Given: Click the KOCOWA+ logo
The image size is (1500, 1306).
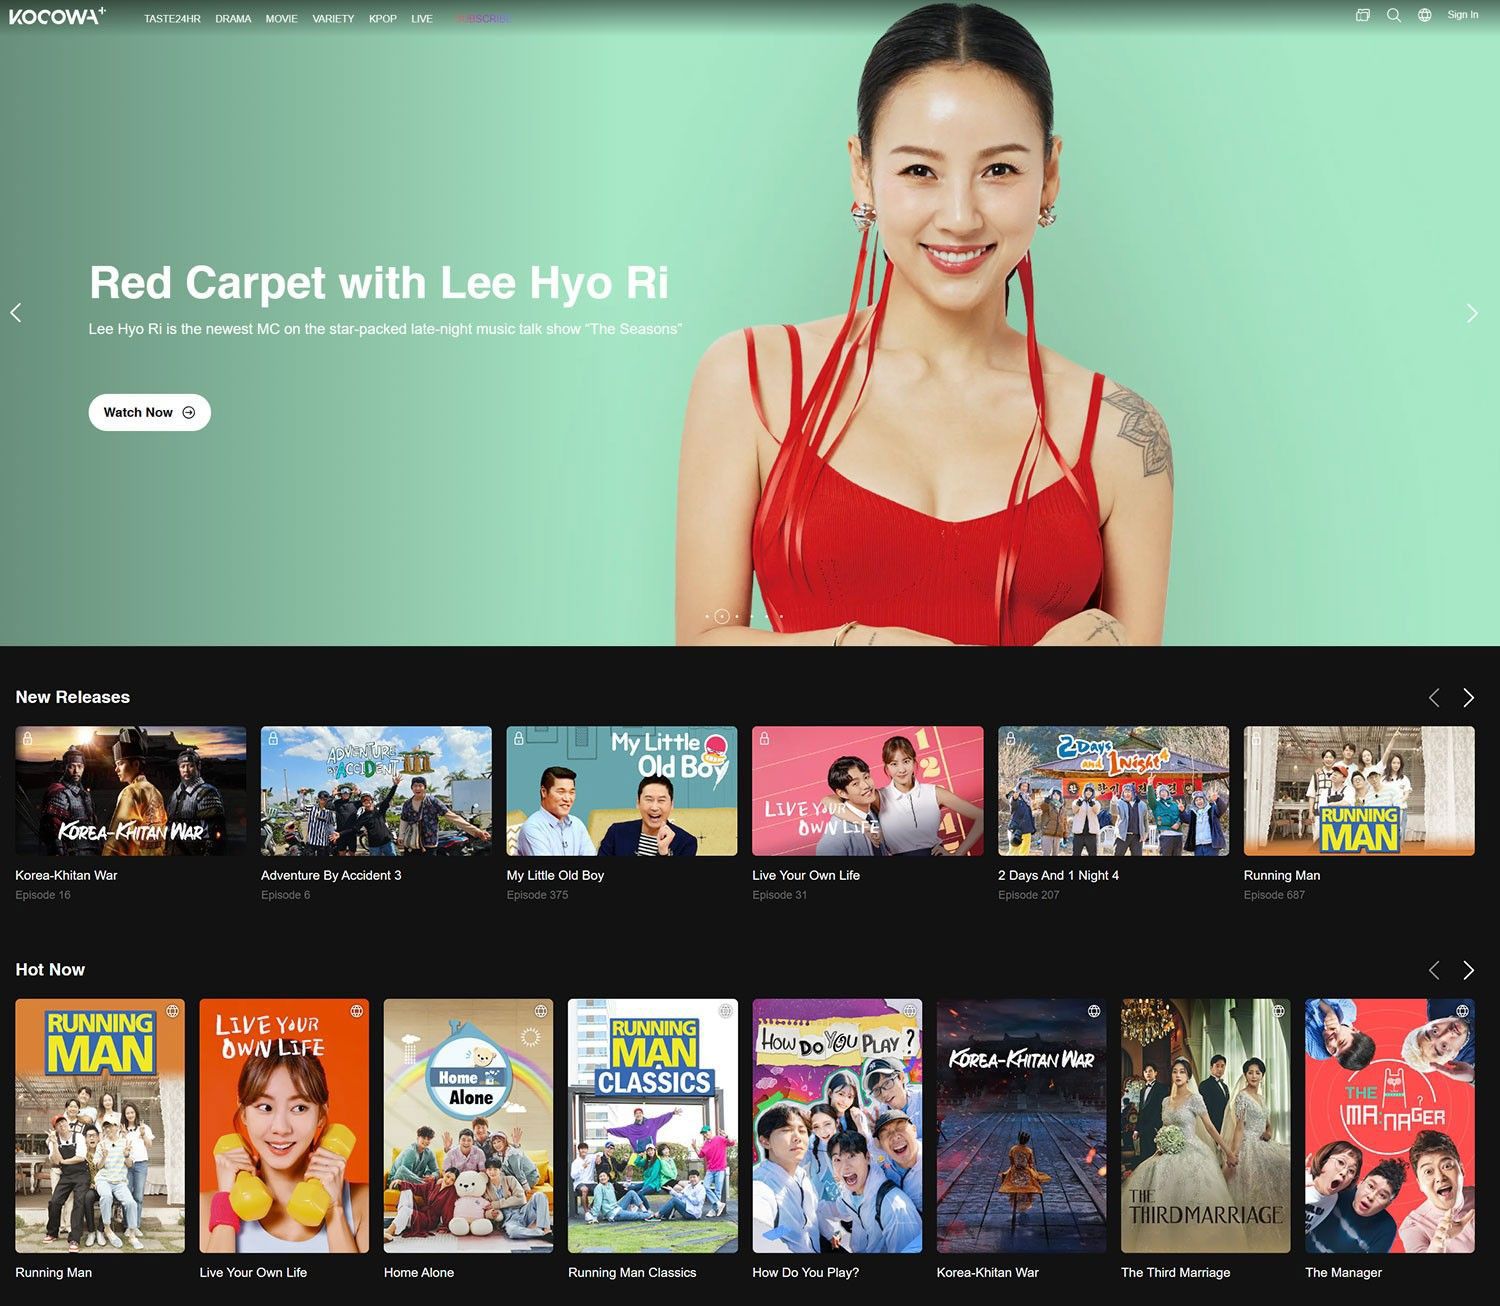Looking at the screenshot, I should tap(57, 16).
